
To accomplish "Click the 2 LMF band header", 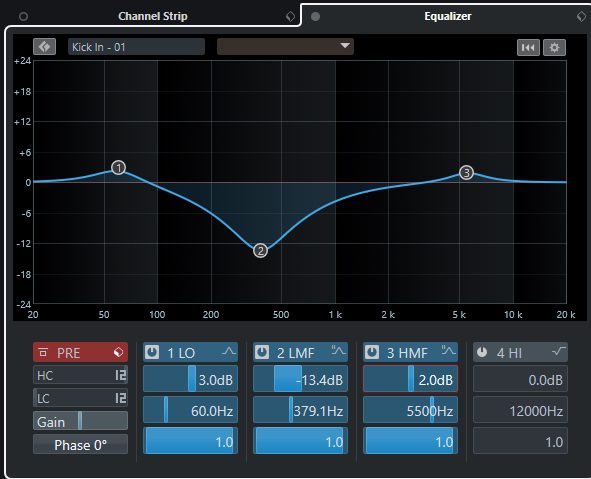I will [300, 352].
